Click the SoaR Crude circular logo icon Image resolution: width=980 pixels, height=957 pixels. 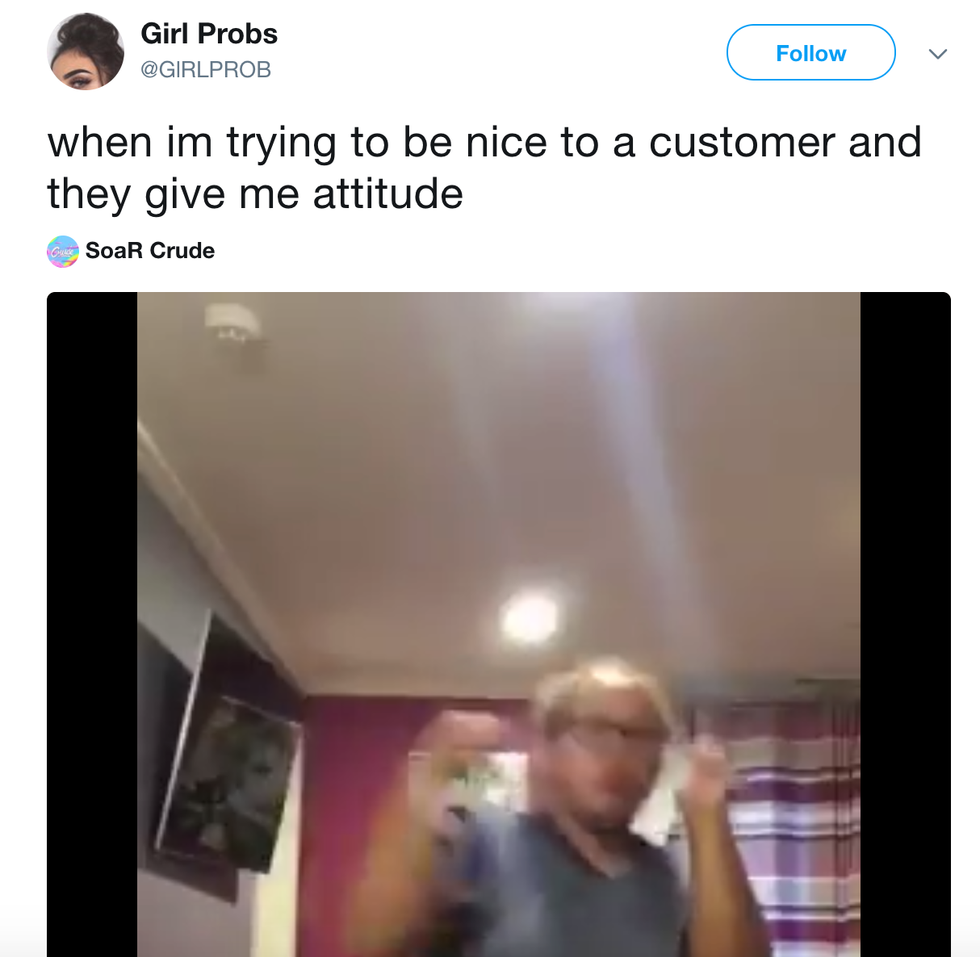tap(63, 251)
